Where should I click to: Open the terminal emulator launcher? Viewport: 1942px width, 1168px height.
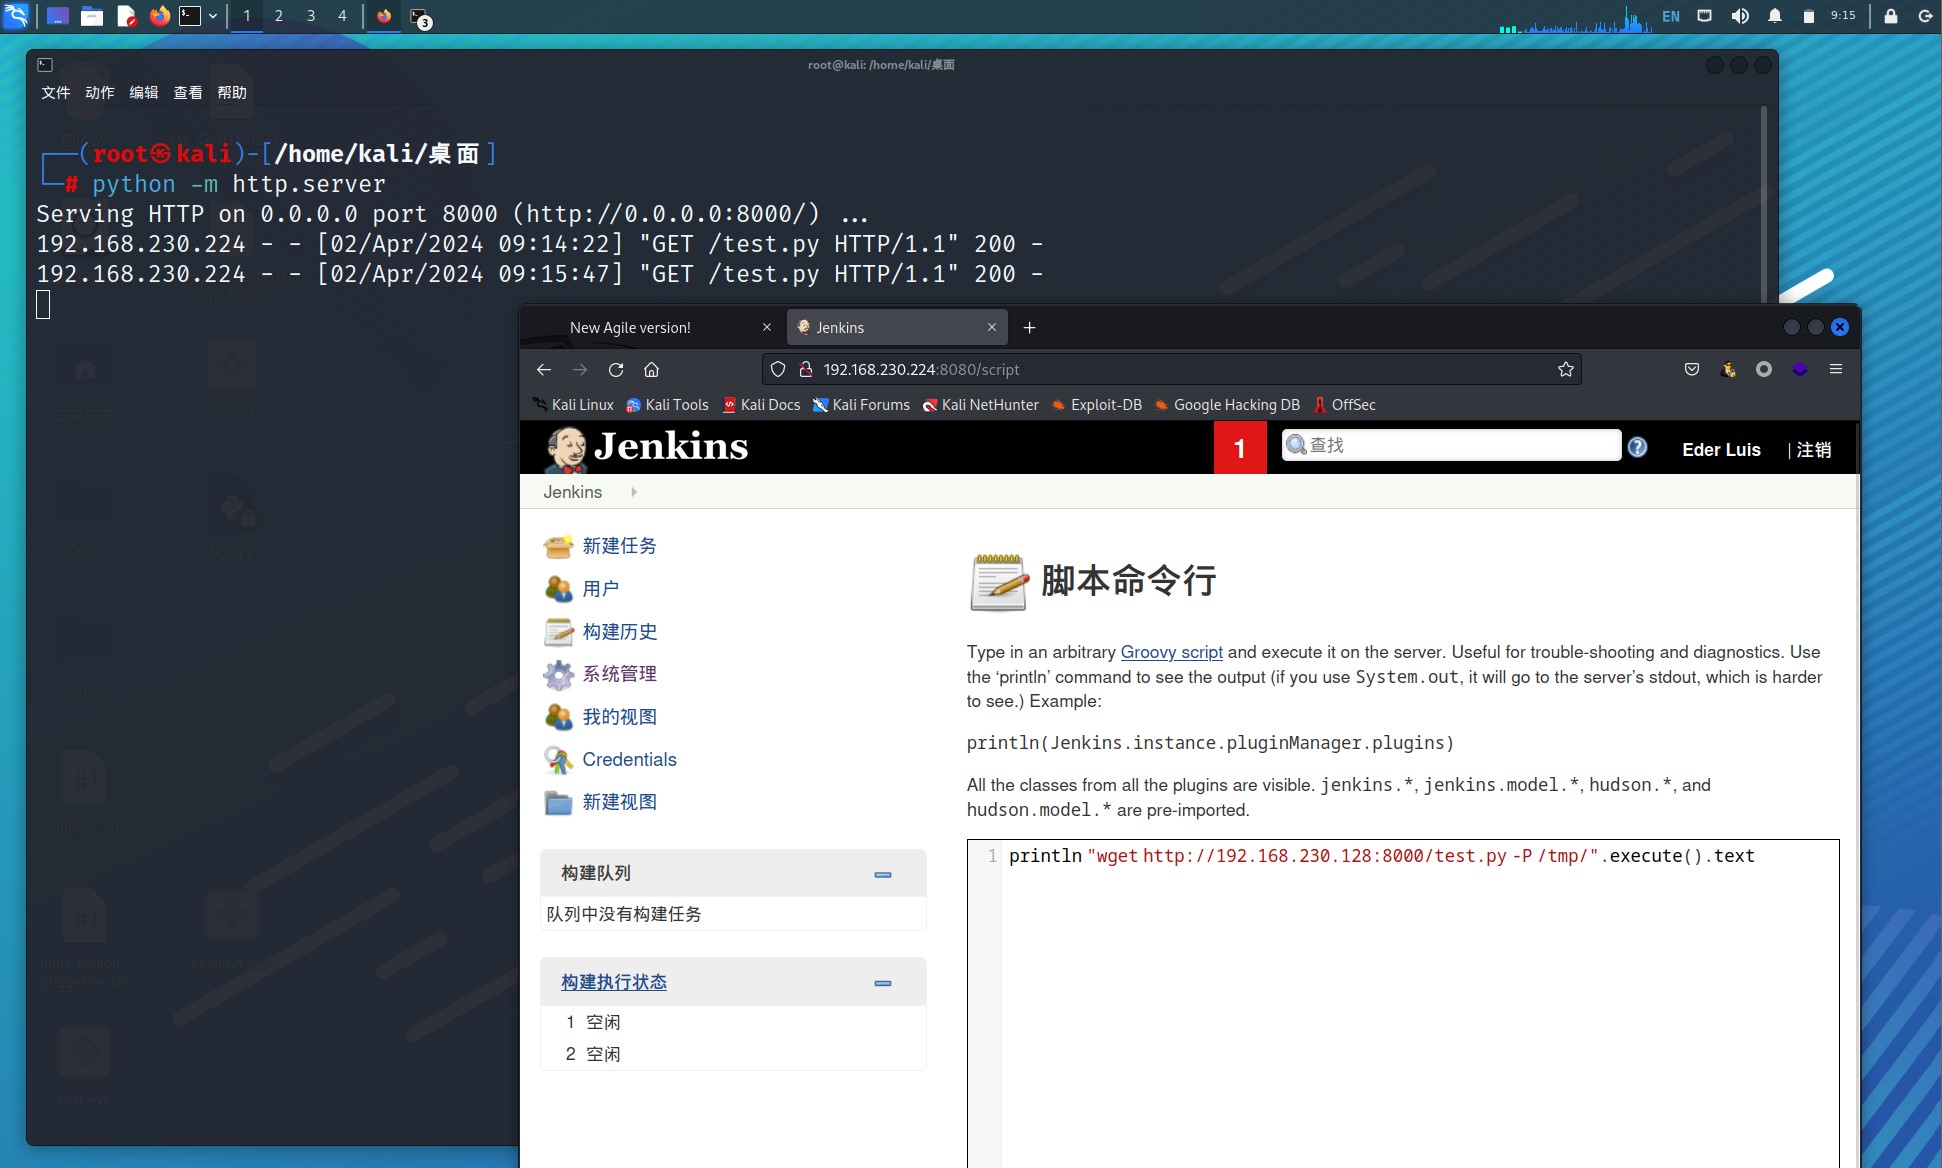pos(190,16)
